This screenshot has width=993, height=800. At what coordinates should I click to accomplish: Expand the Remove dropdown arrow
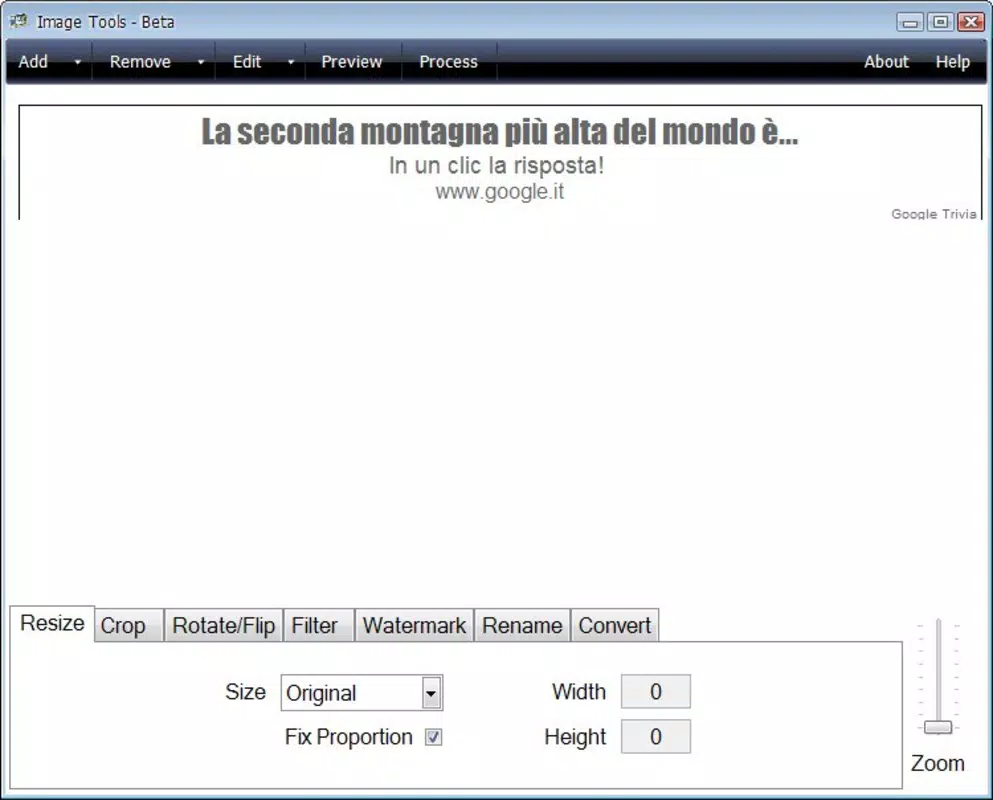point(201,62)
